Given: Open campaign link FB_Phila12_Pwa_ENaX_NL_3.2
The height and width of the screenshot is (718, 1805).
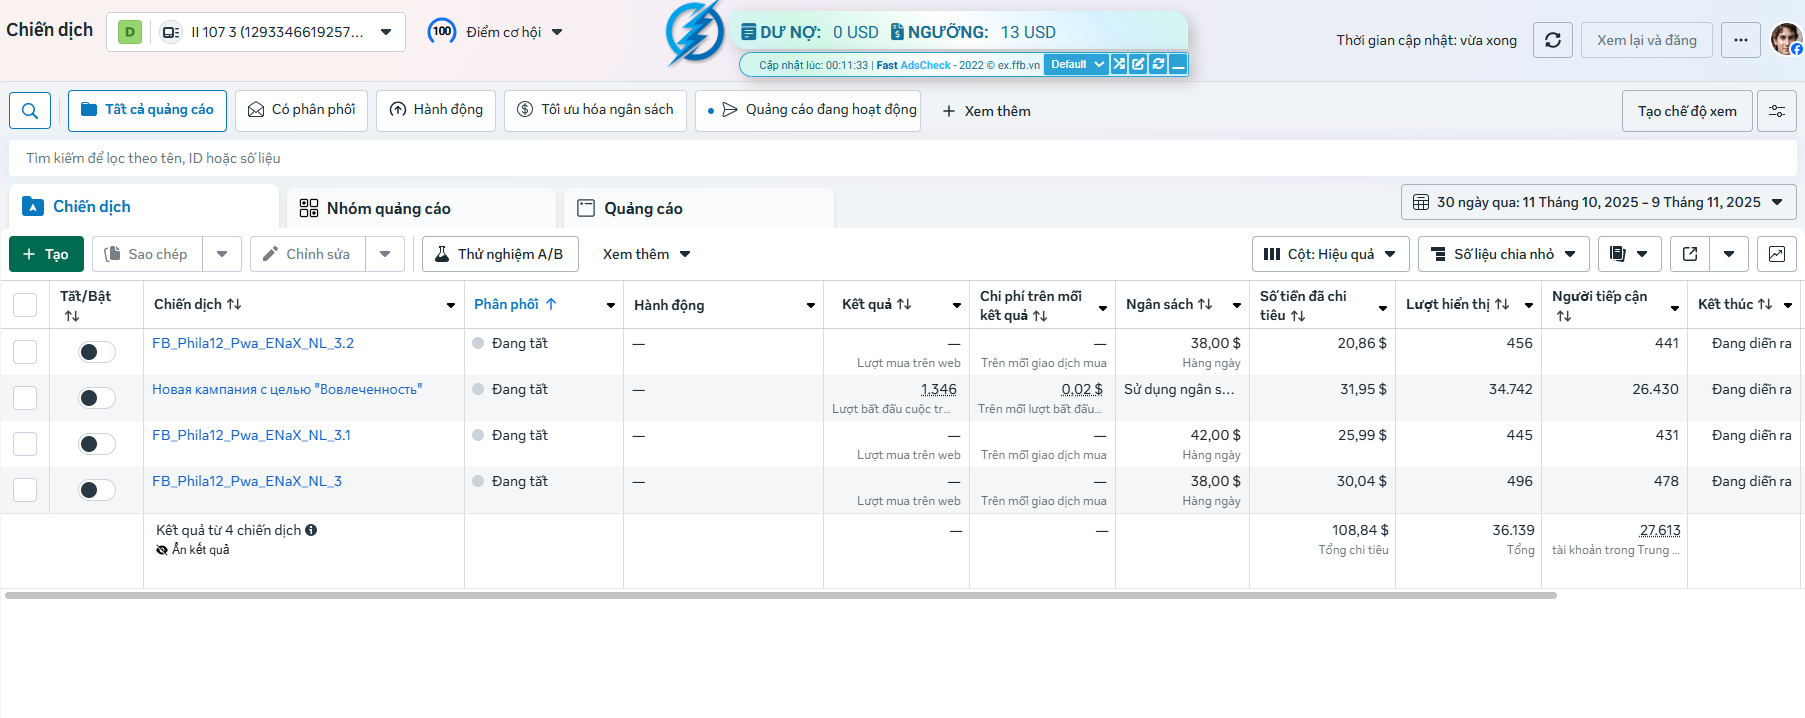Looking at the screenshot, I should click(253, 343).
